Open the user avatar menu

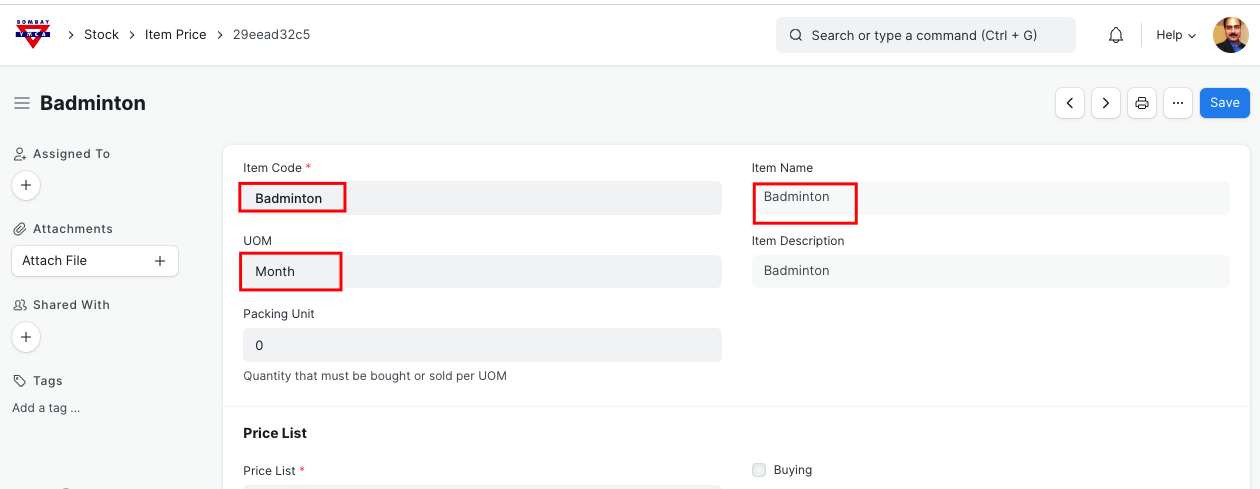click(x=1230, y=35)
